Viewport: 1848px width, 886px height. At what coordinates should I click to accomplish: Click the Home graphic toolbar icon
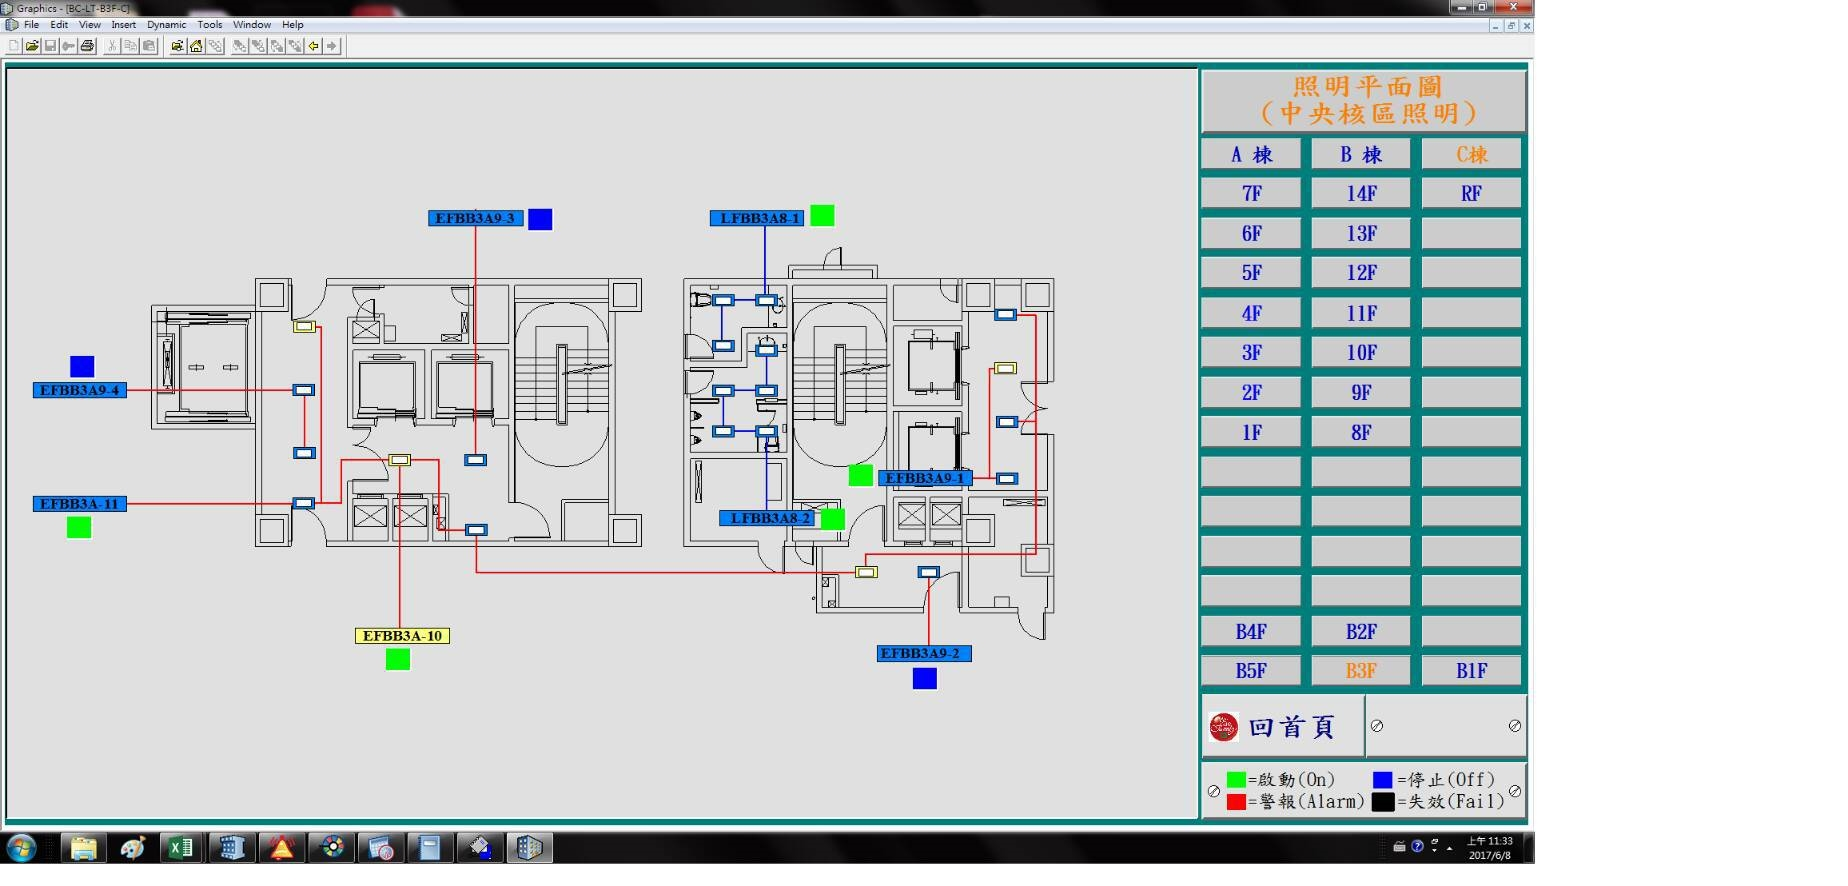click(196, 46)
